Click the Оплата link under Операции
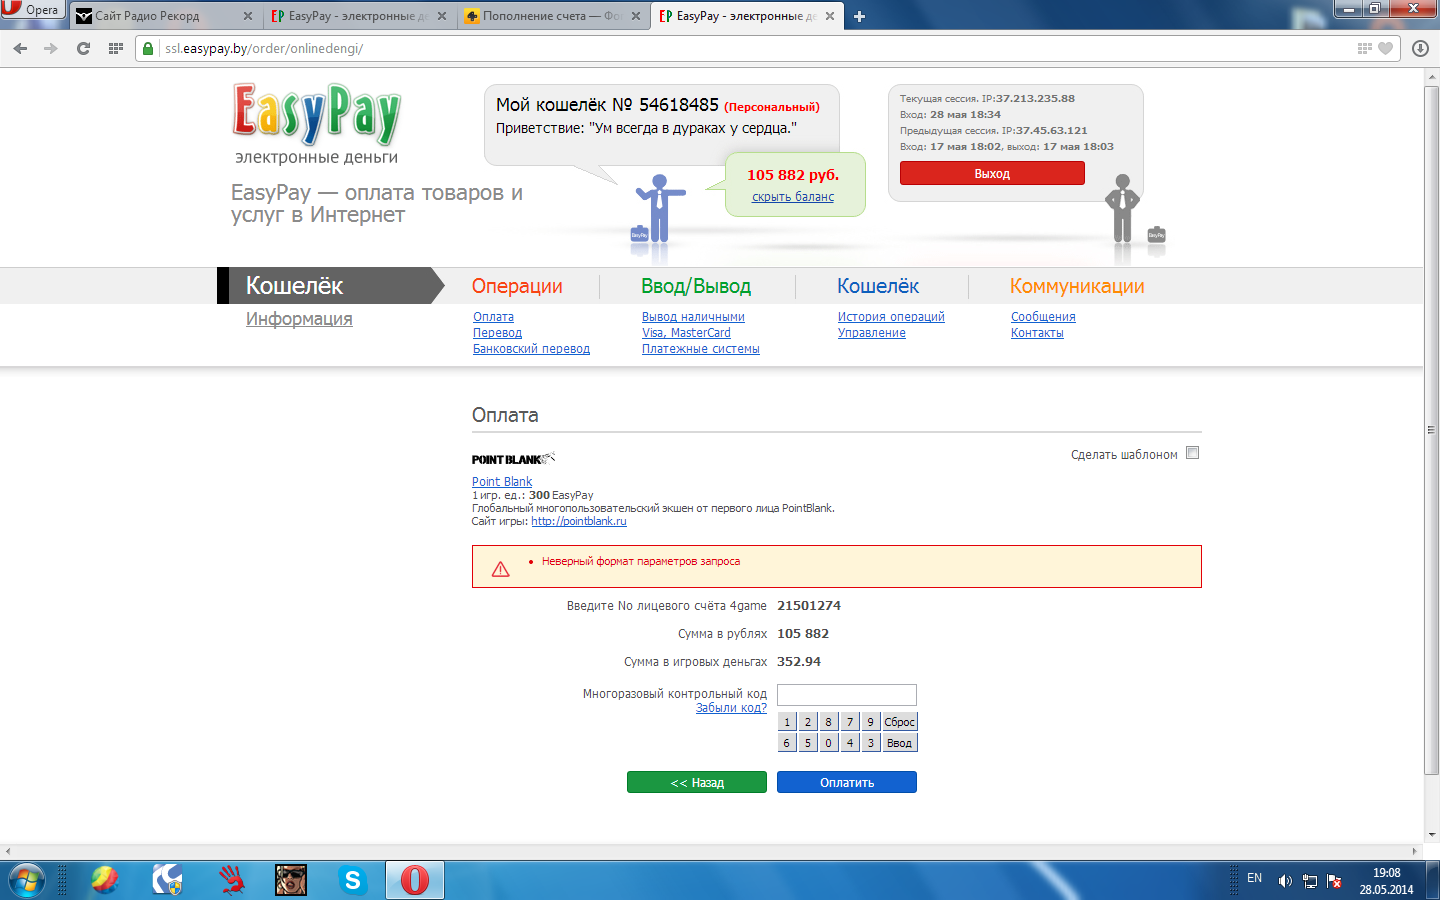The height and width of the screenshot is (900, 1440). click(x=493, y=317)
